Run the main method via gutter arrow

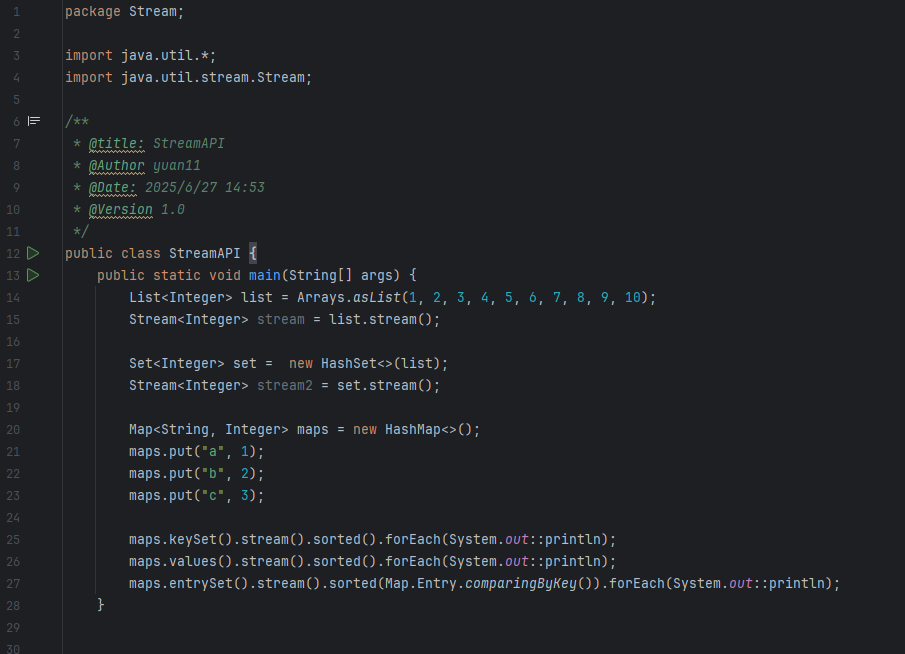point(33,275)
